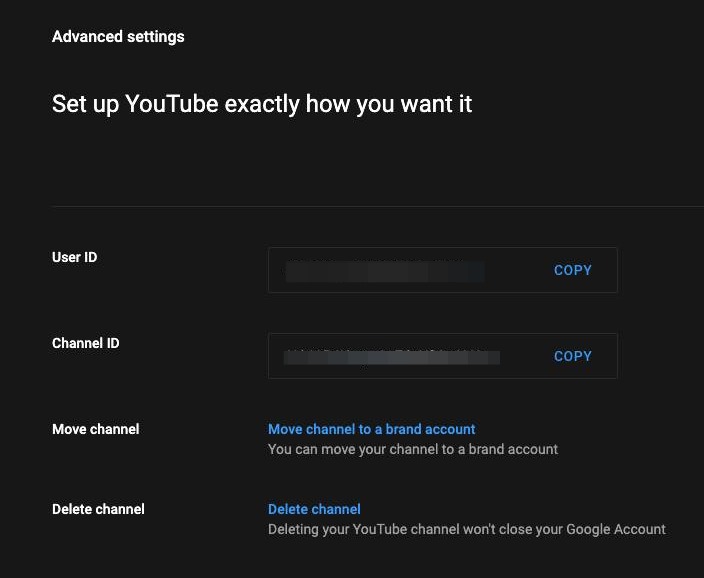Image resolution: width=704 pixels, height=578 pixels.
Task: Click the horizontal divider under the headline
Action: point(378,206)
